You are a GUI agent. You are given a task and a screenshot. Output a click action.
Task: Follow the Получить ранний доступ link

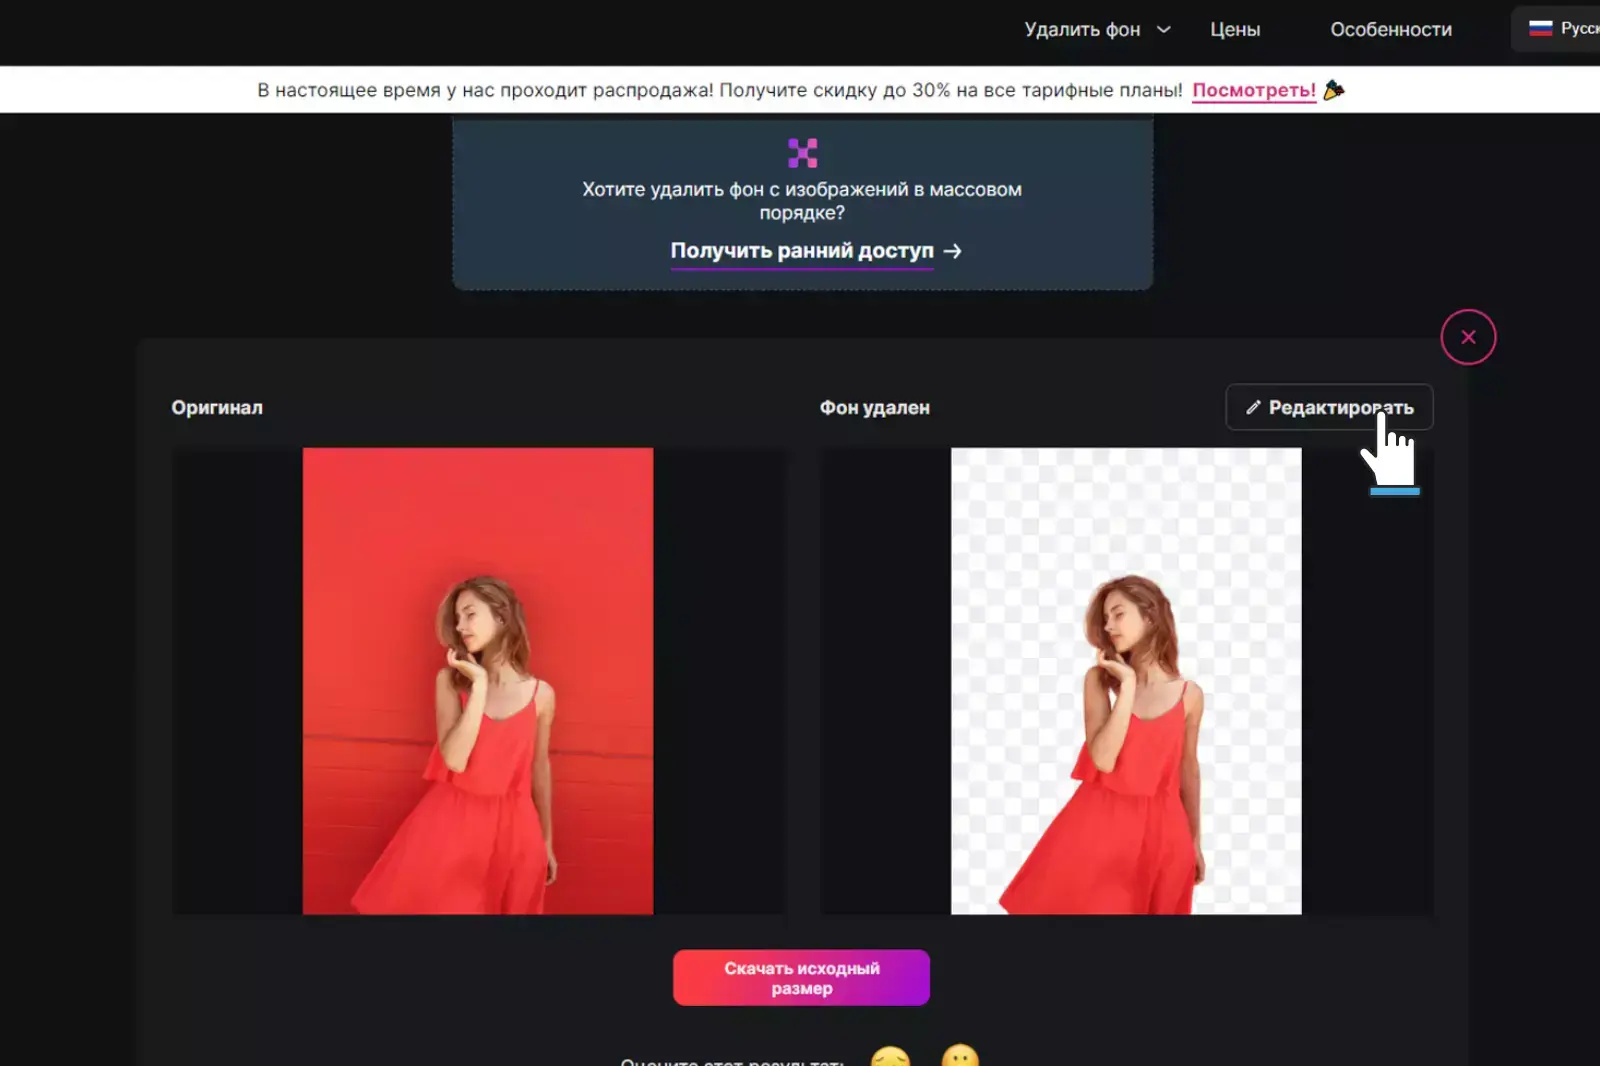(802, 250)
